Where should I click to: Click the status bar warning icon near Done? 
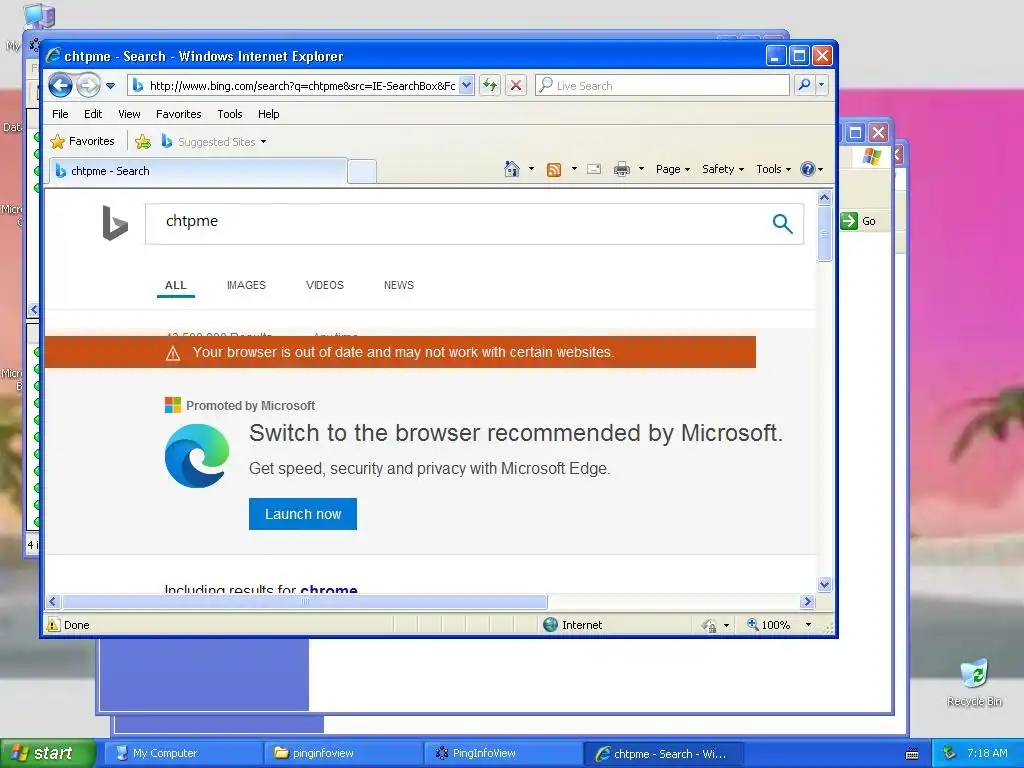[53, 625]
